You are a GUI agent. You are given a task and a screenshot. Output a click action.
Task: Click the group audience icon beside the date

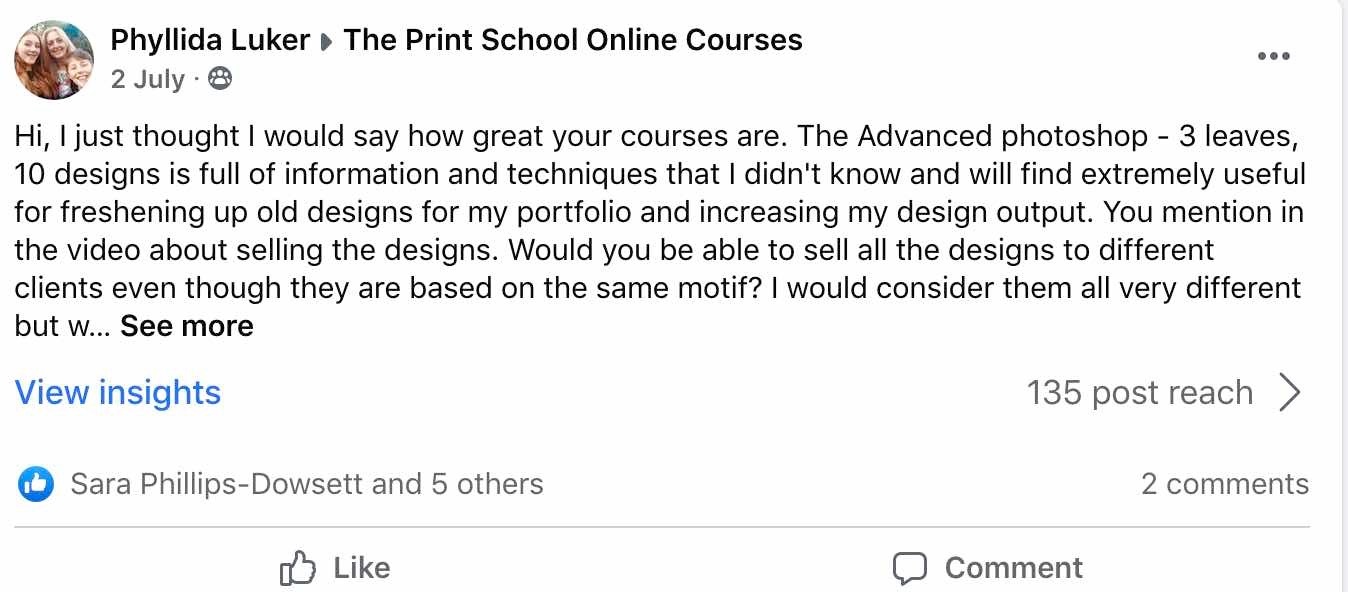point(219,79)
